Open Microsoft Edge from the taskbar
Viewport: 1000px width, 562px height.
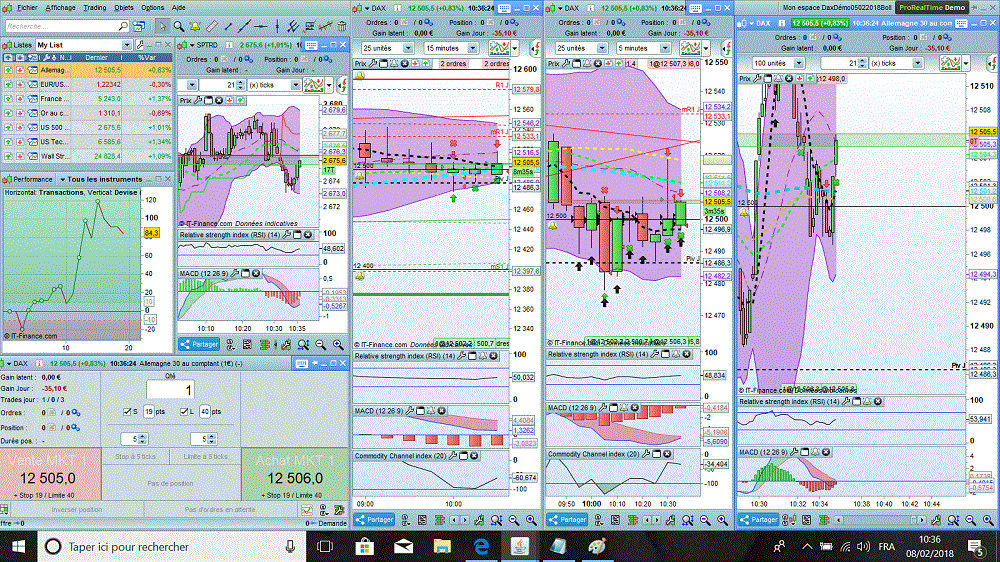pyautogui.click(x=482, y=547)
